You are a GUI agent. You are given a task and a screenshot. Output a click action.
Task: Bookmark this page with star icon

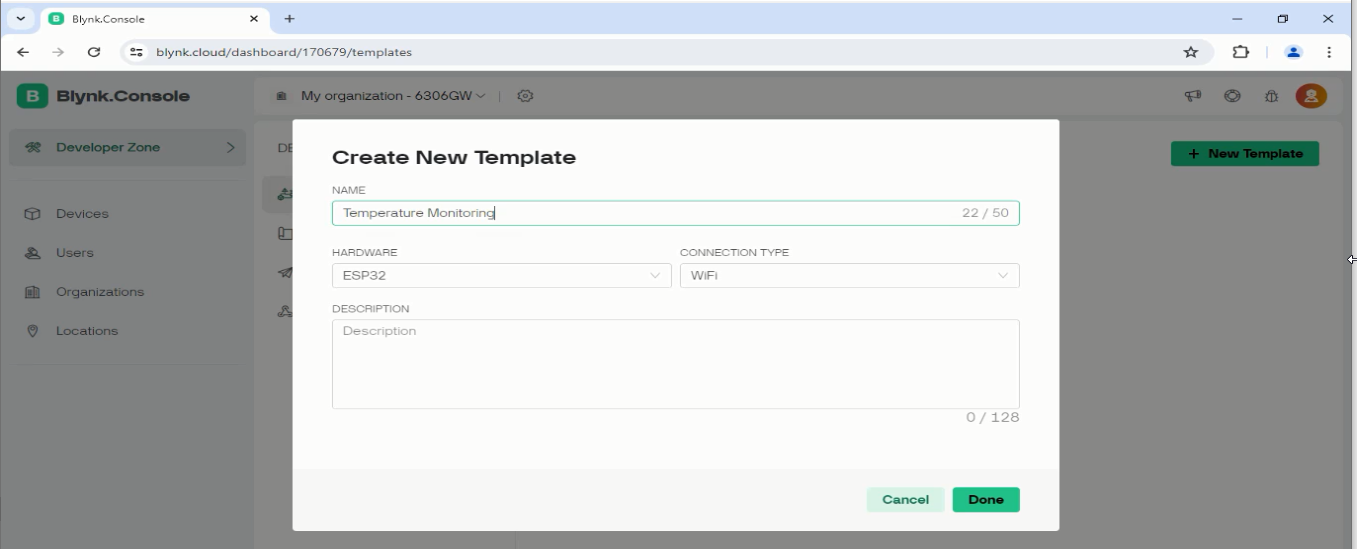point(1190,52)
